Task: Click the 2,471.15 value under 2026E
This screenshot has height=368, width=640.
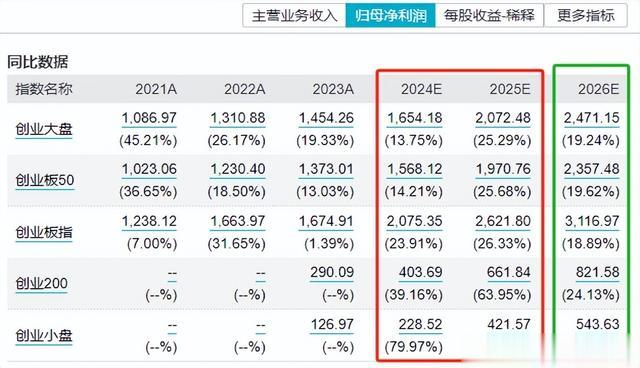Action: 591,118
